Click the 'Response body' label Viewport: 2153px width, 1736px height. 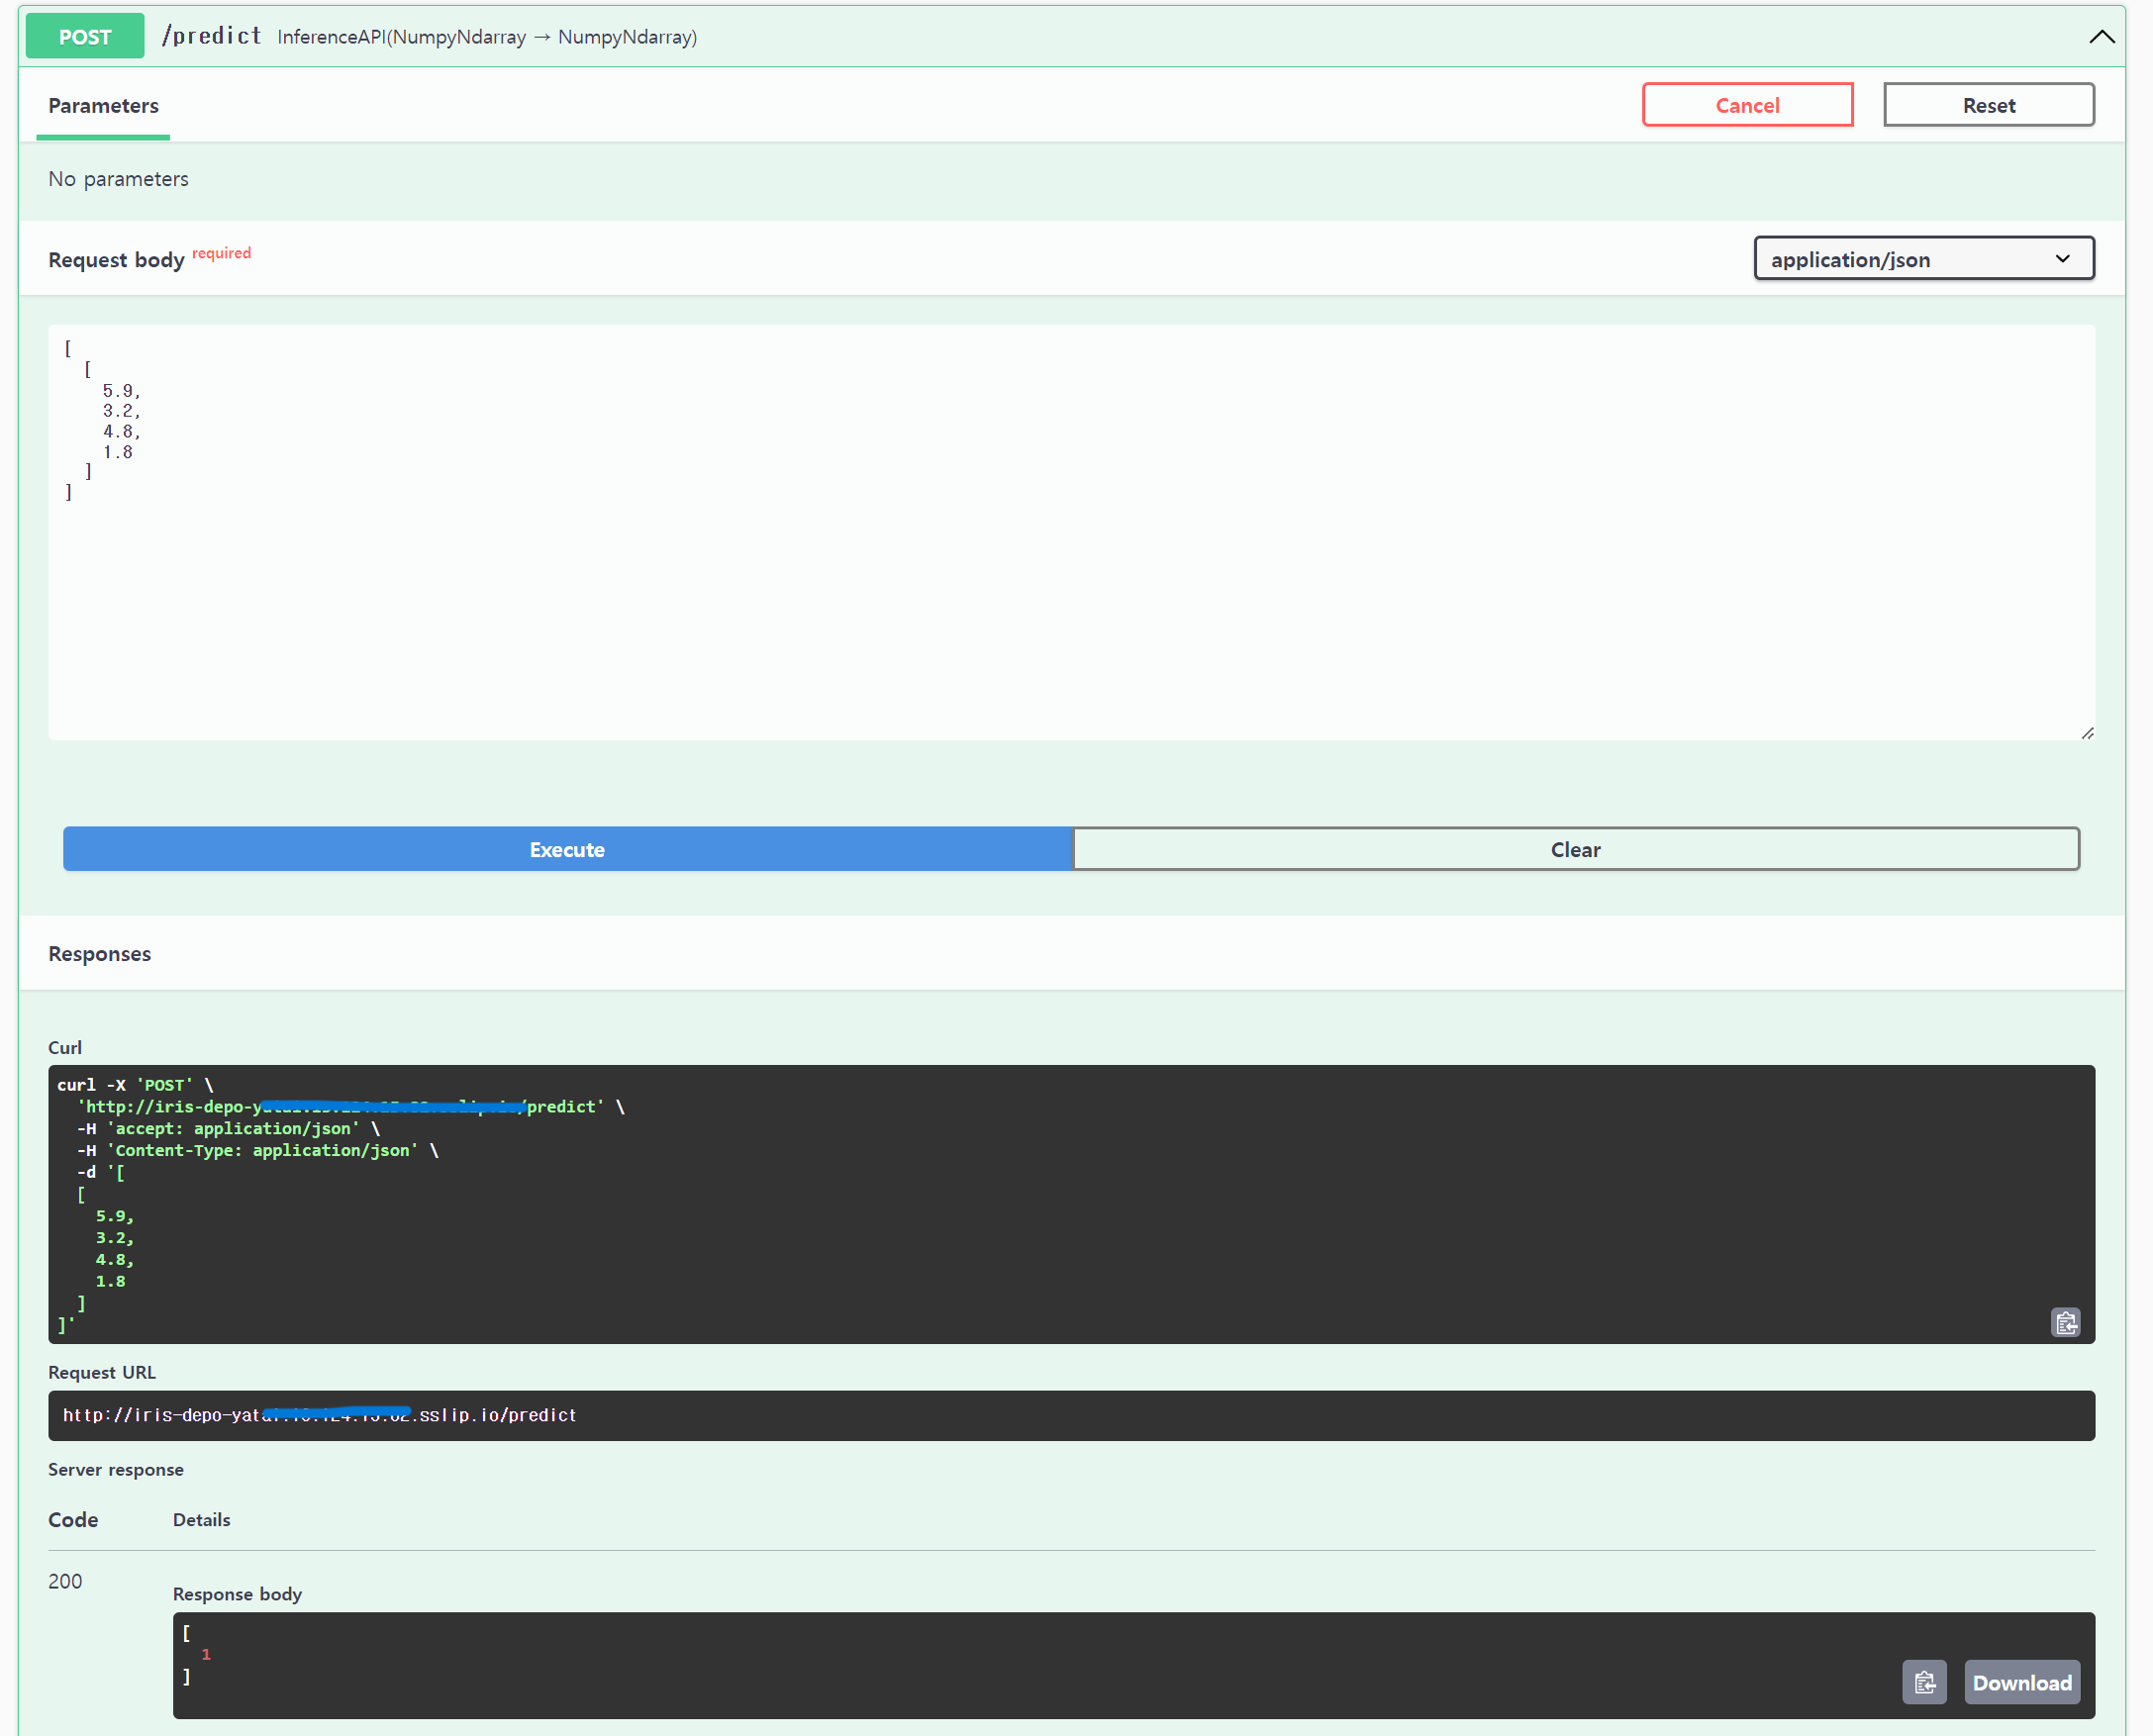tap(237, 1594)
